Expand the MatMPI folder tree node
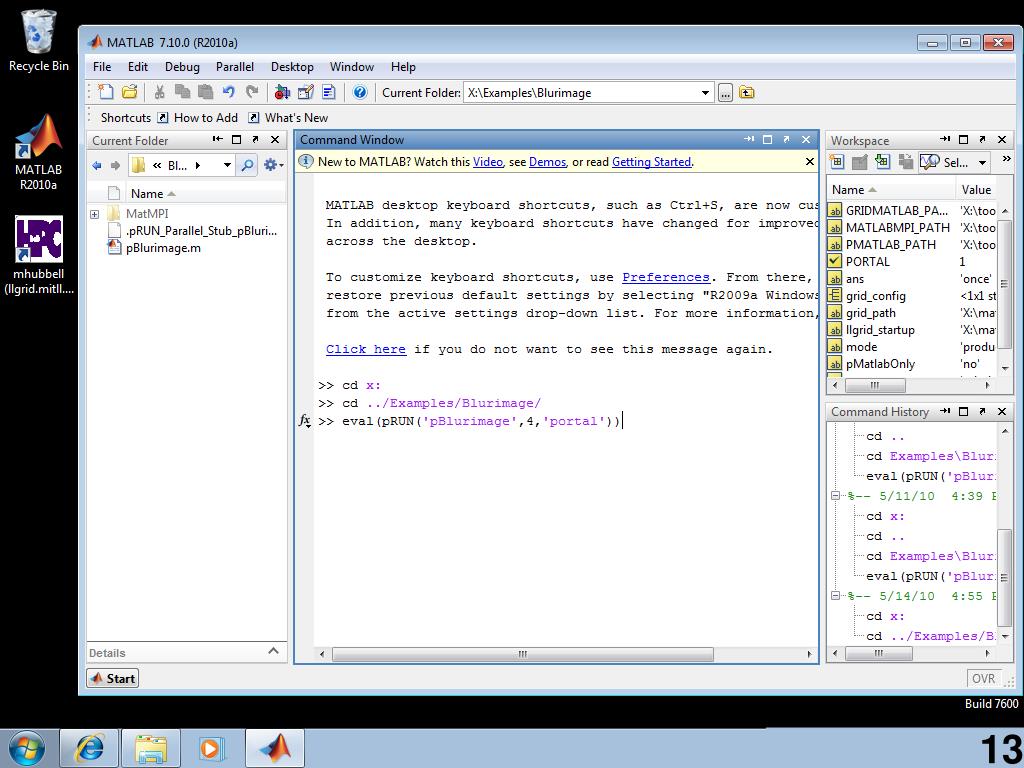 point(95,214)
